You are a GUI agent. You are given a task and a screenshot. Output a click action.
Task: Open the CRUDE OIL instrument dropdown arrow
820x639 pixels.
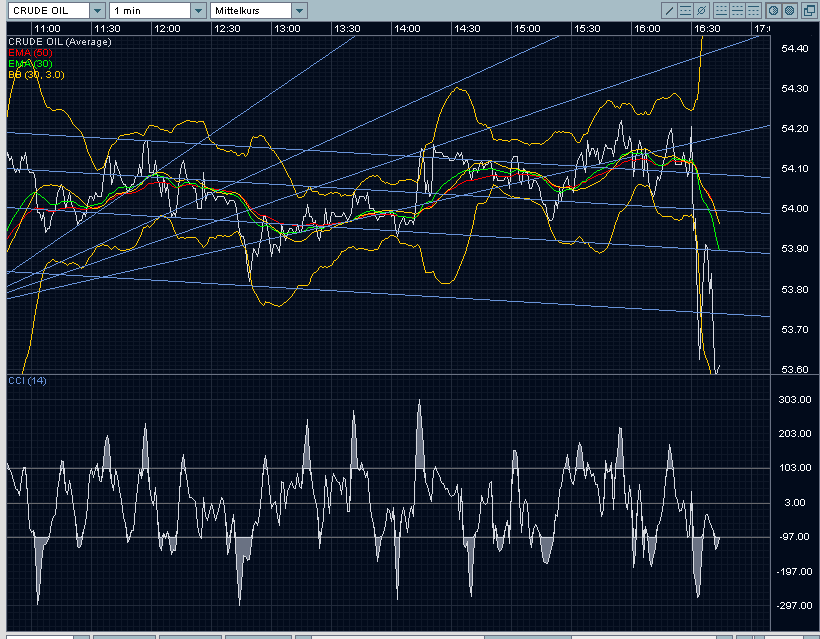(x=97, y=10)
